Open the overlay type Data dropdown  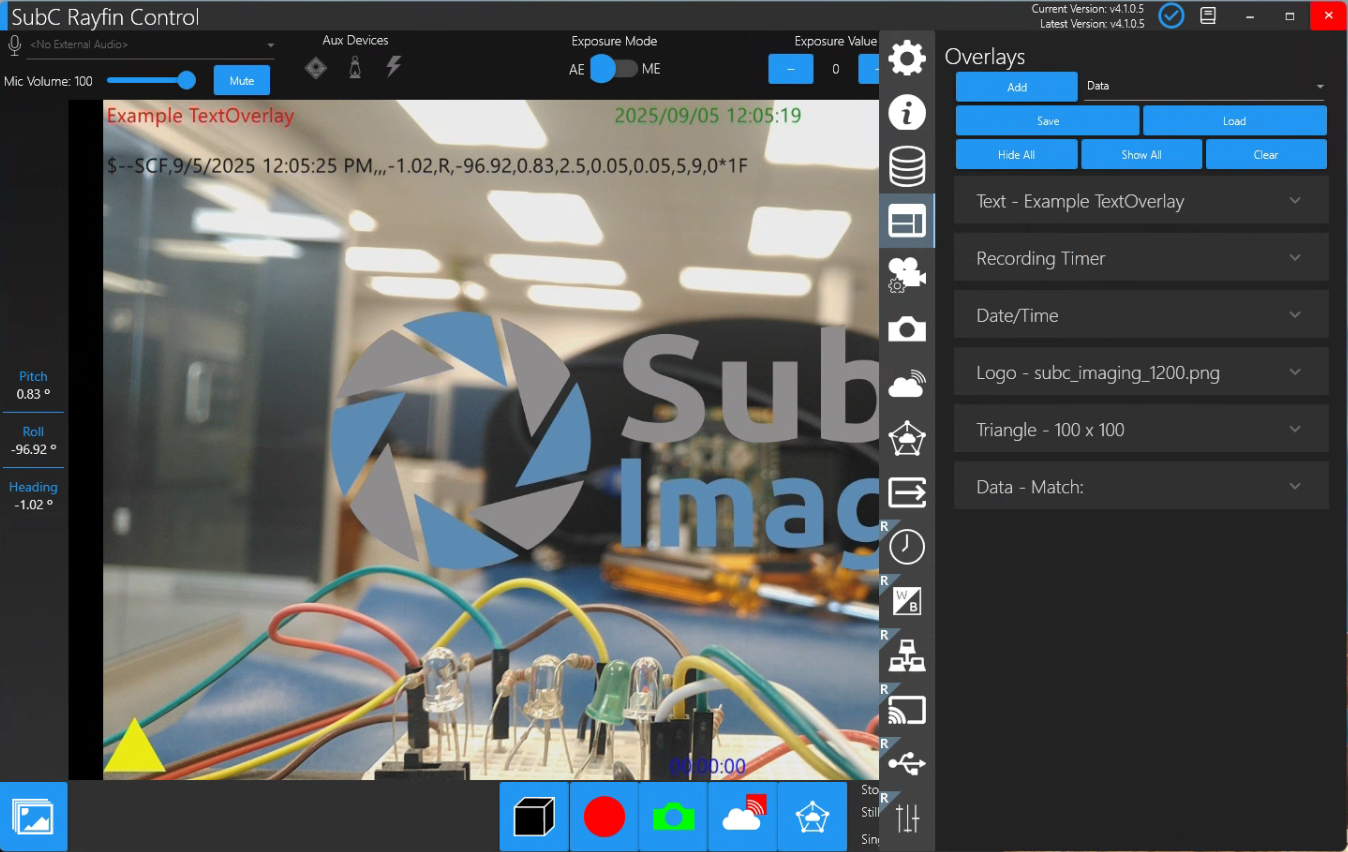(x=1204, y=86)
